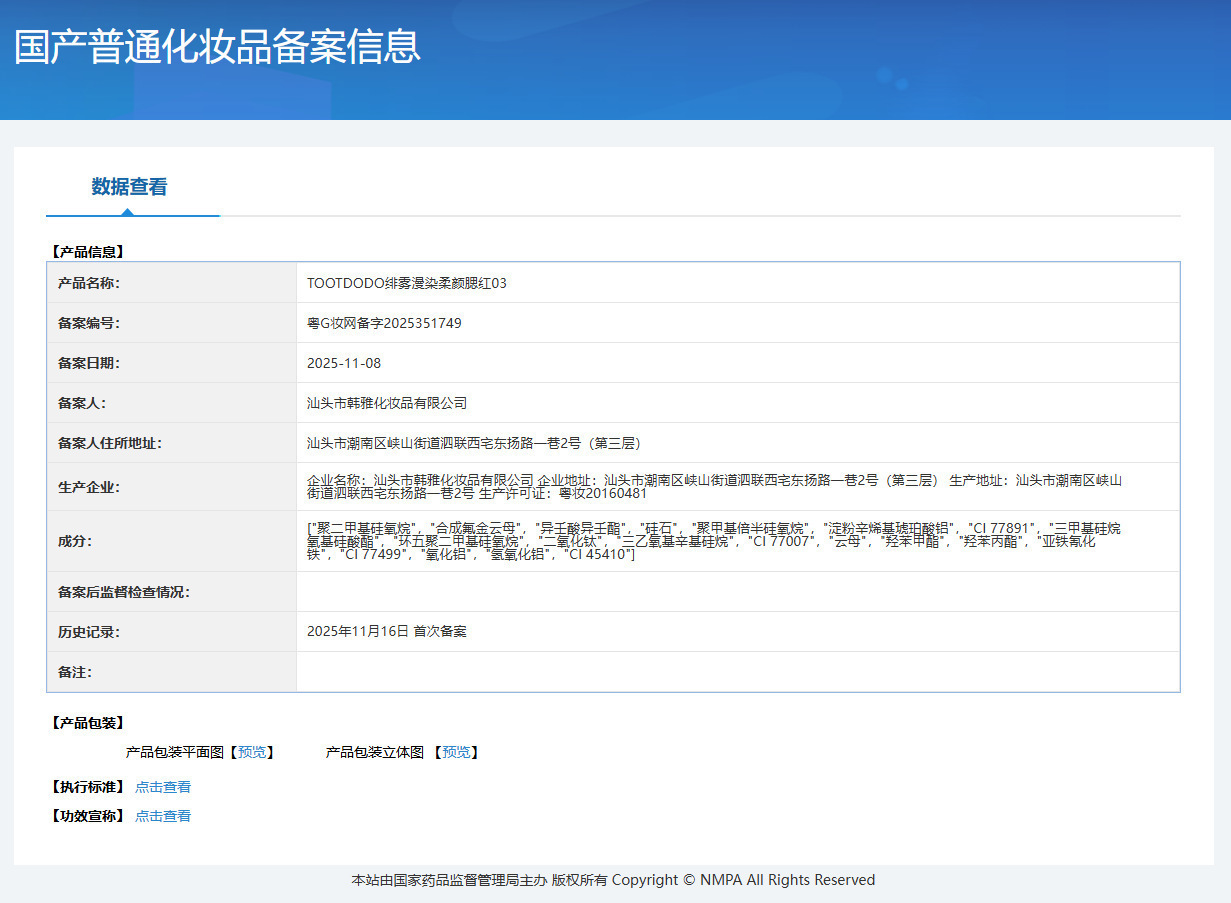Click the 生产企业 details text
Image resolution: width=1231 pixels, height=903 pixels.
[714, 487]
